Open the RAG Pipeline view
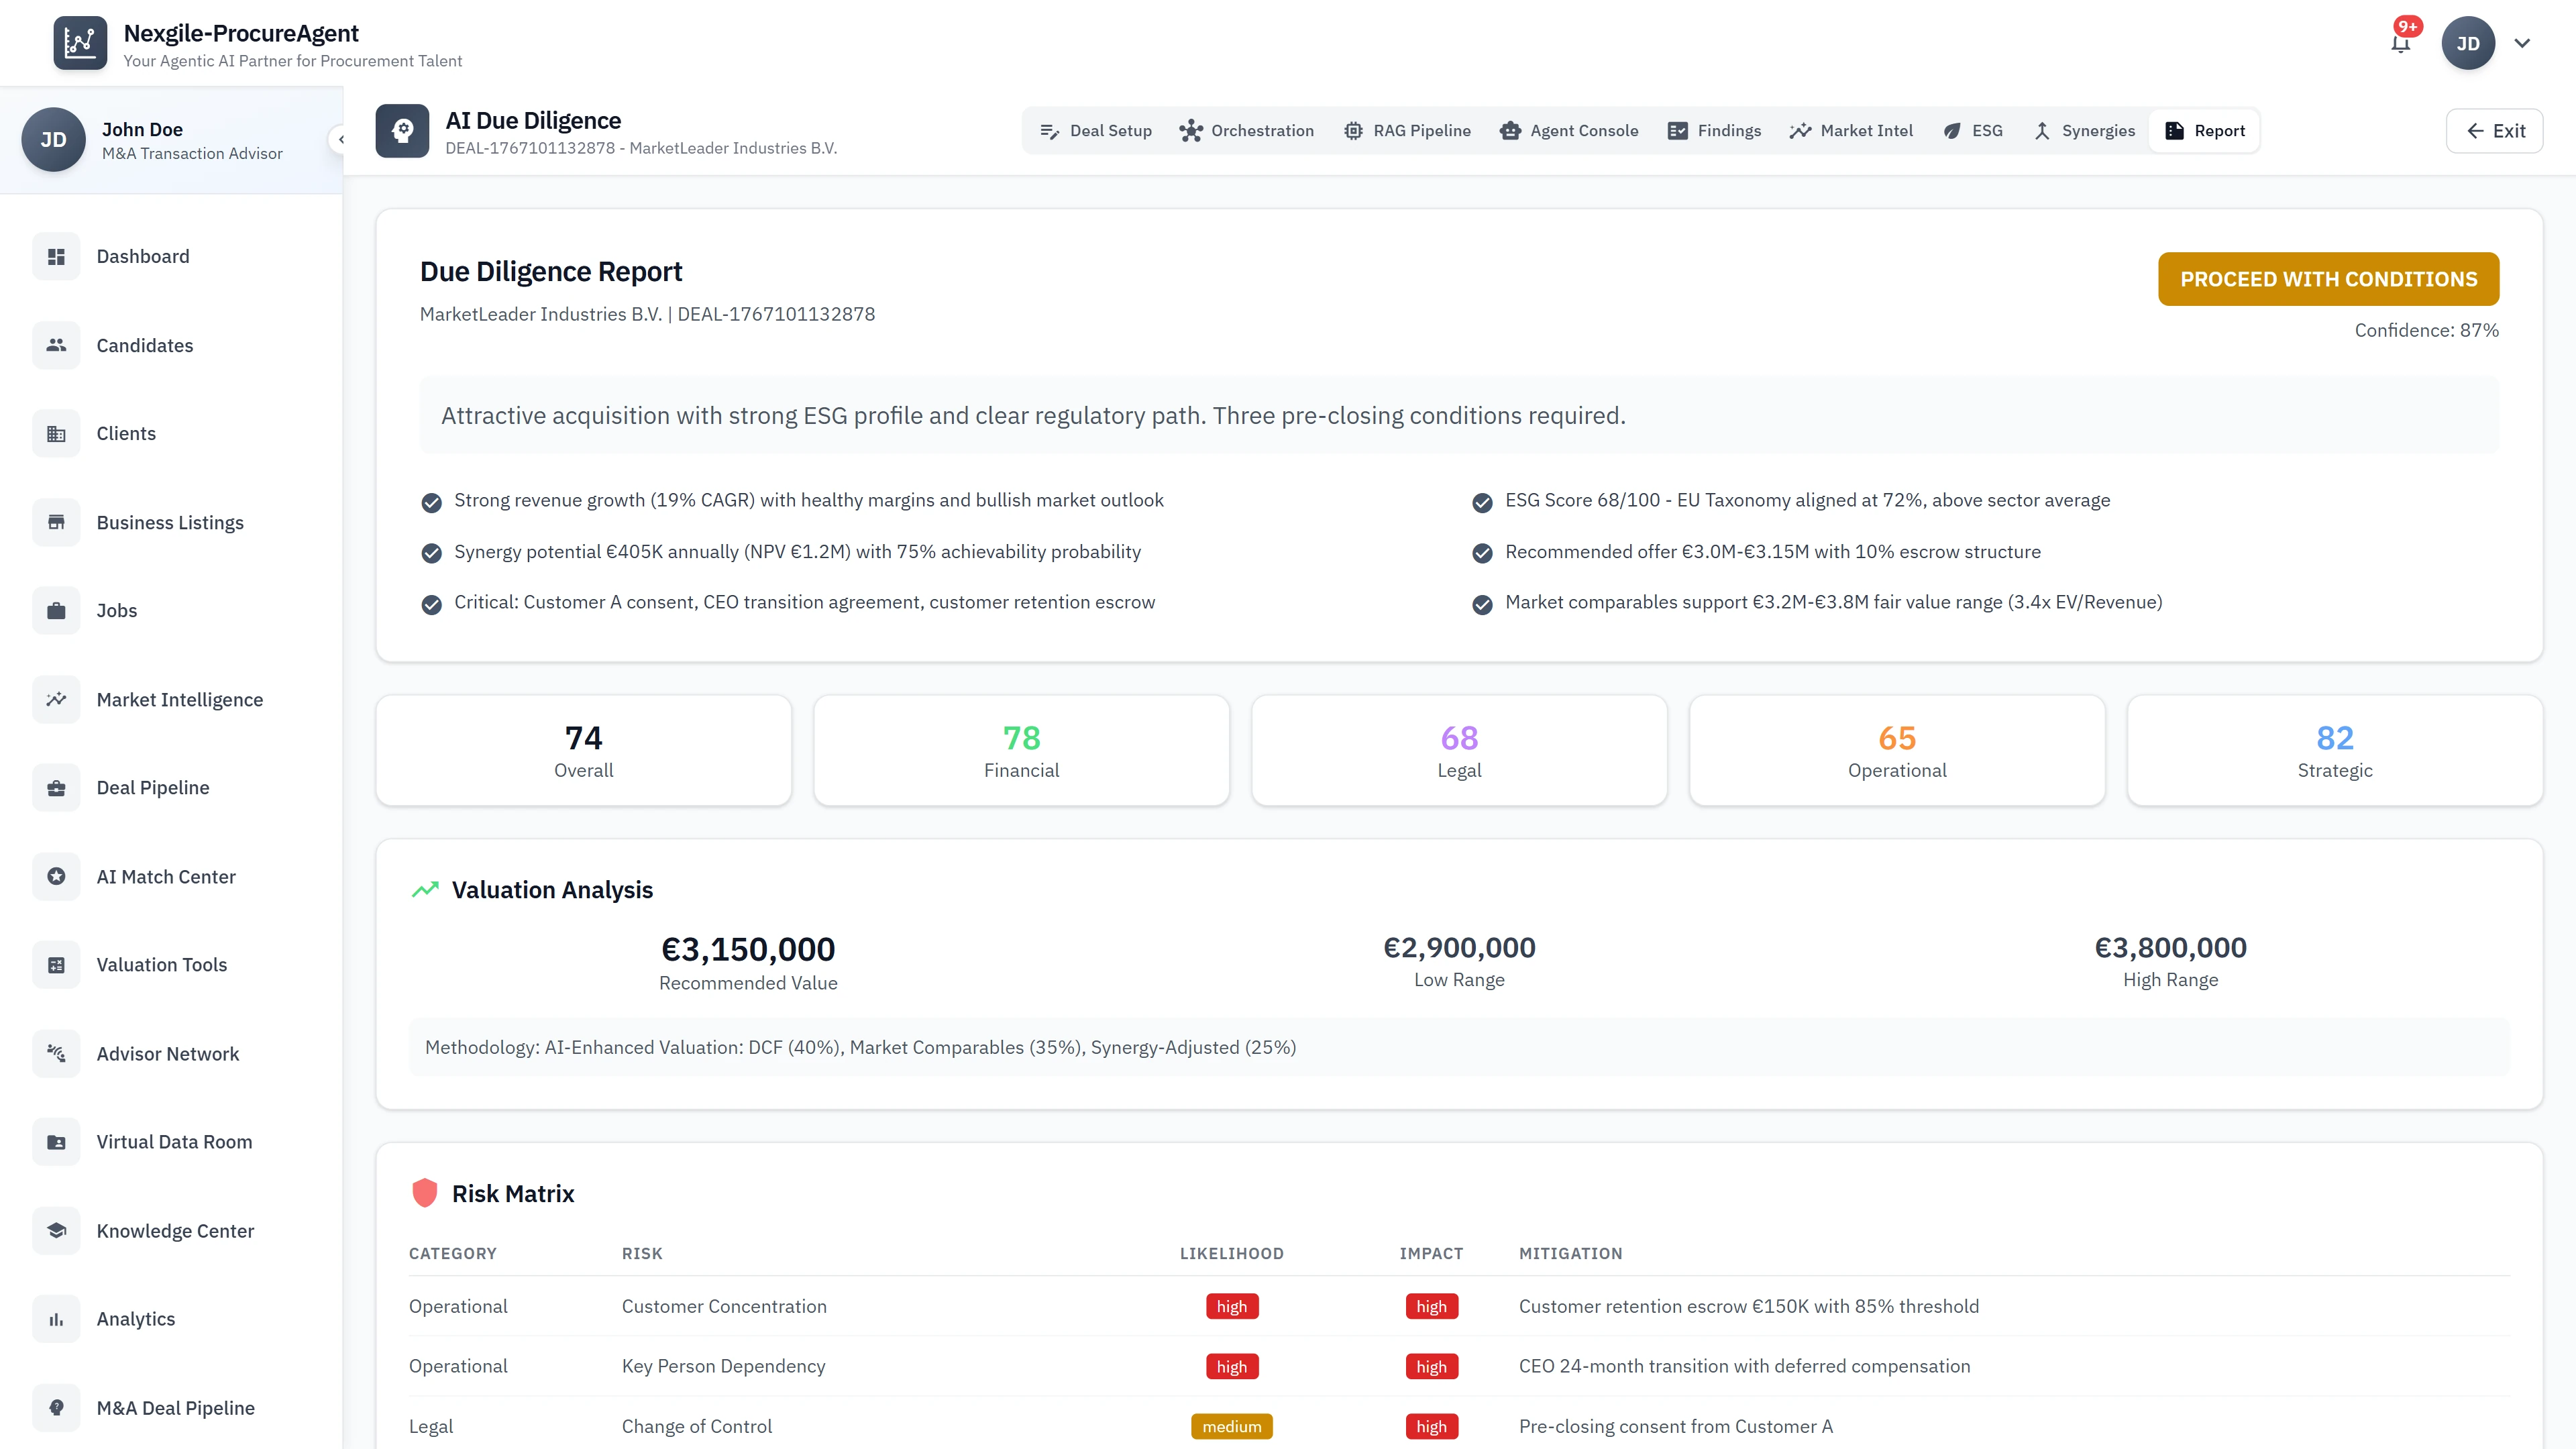Image resolution: width=2576 pixels, height=1449 pixels. coord(1406,130)
